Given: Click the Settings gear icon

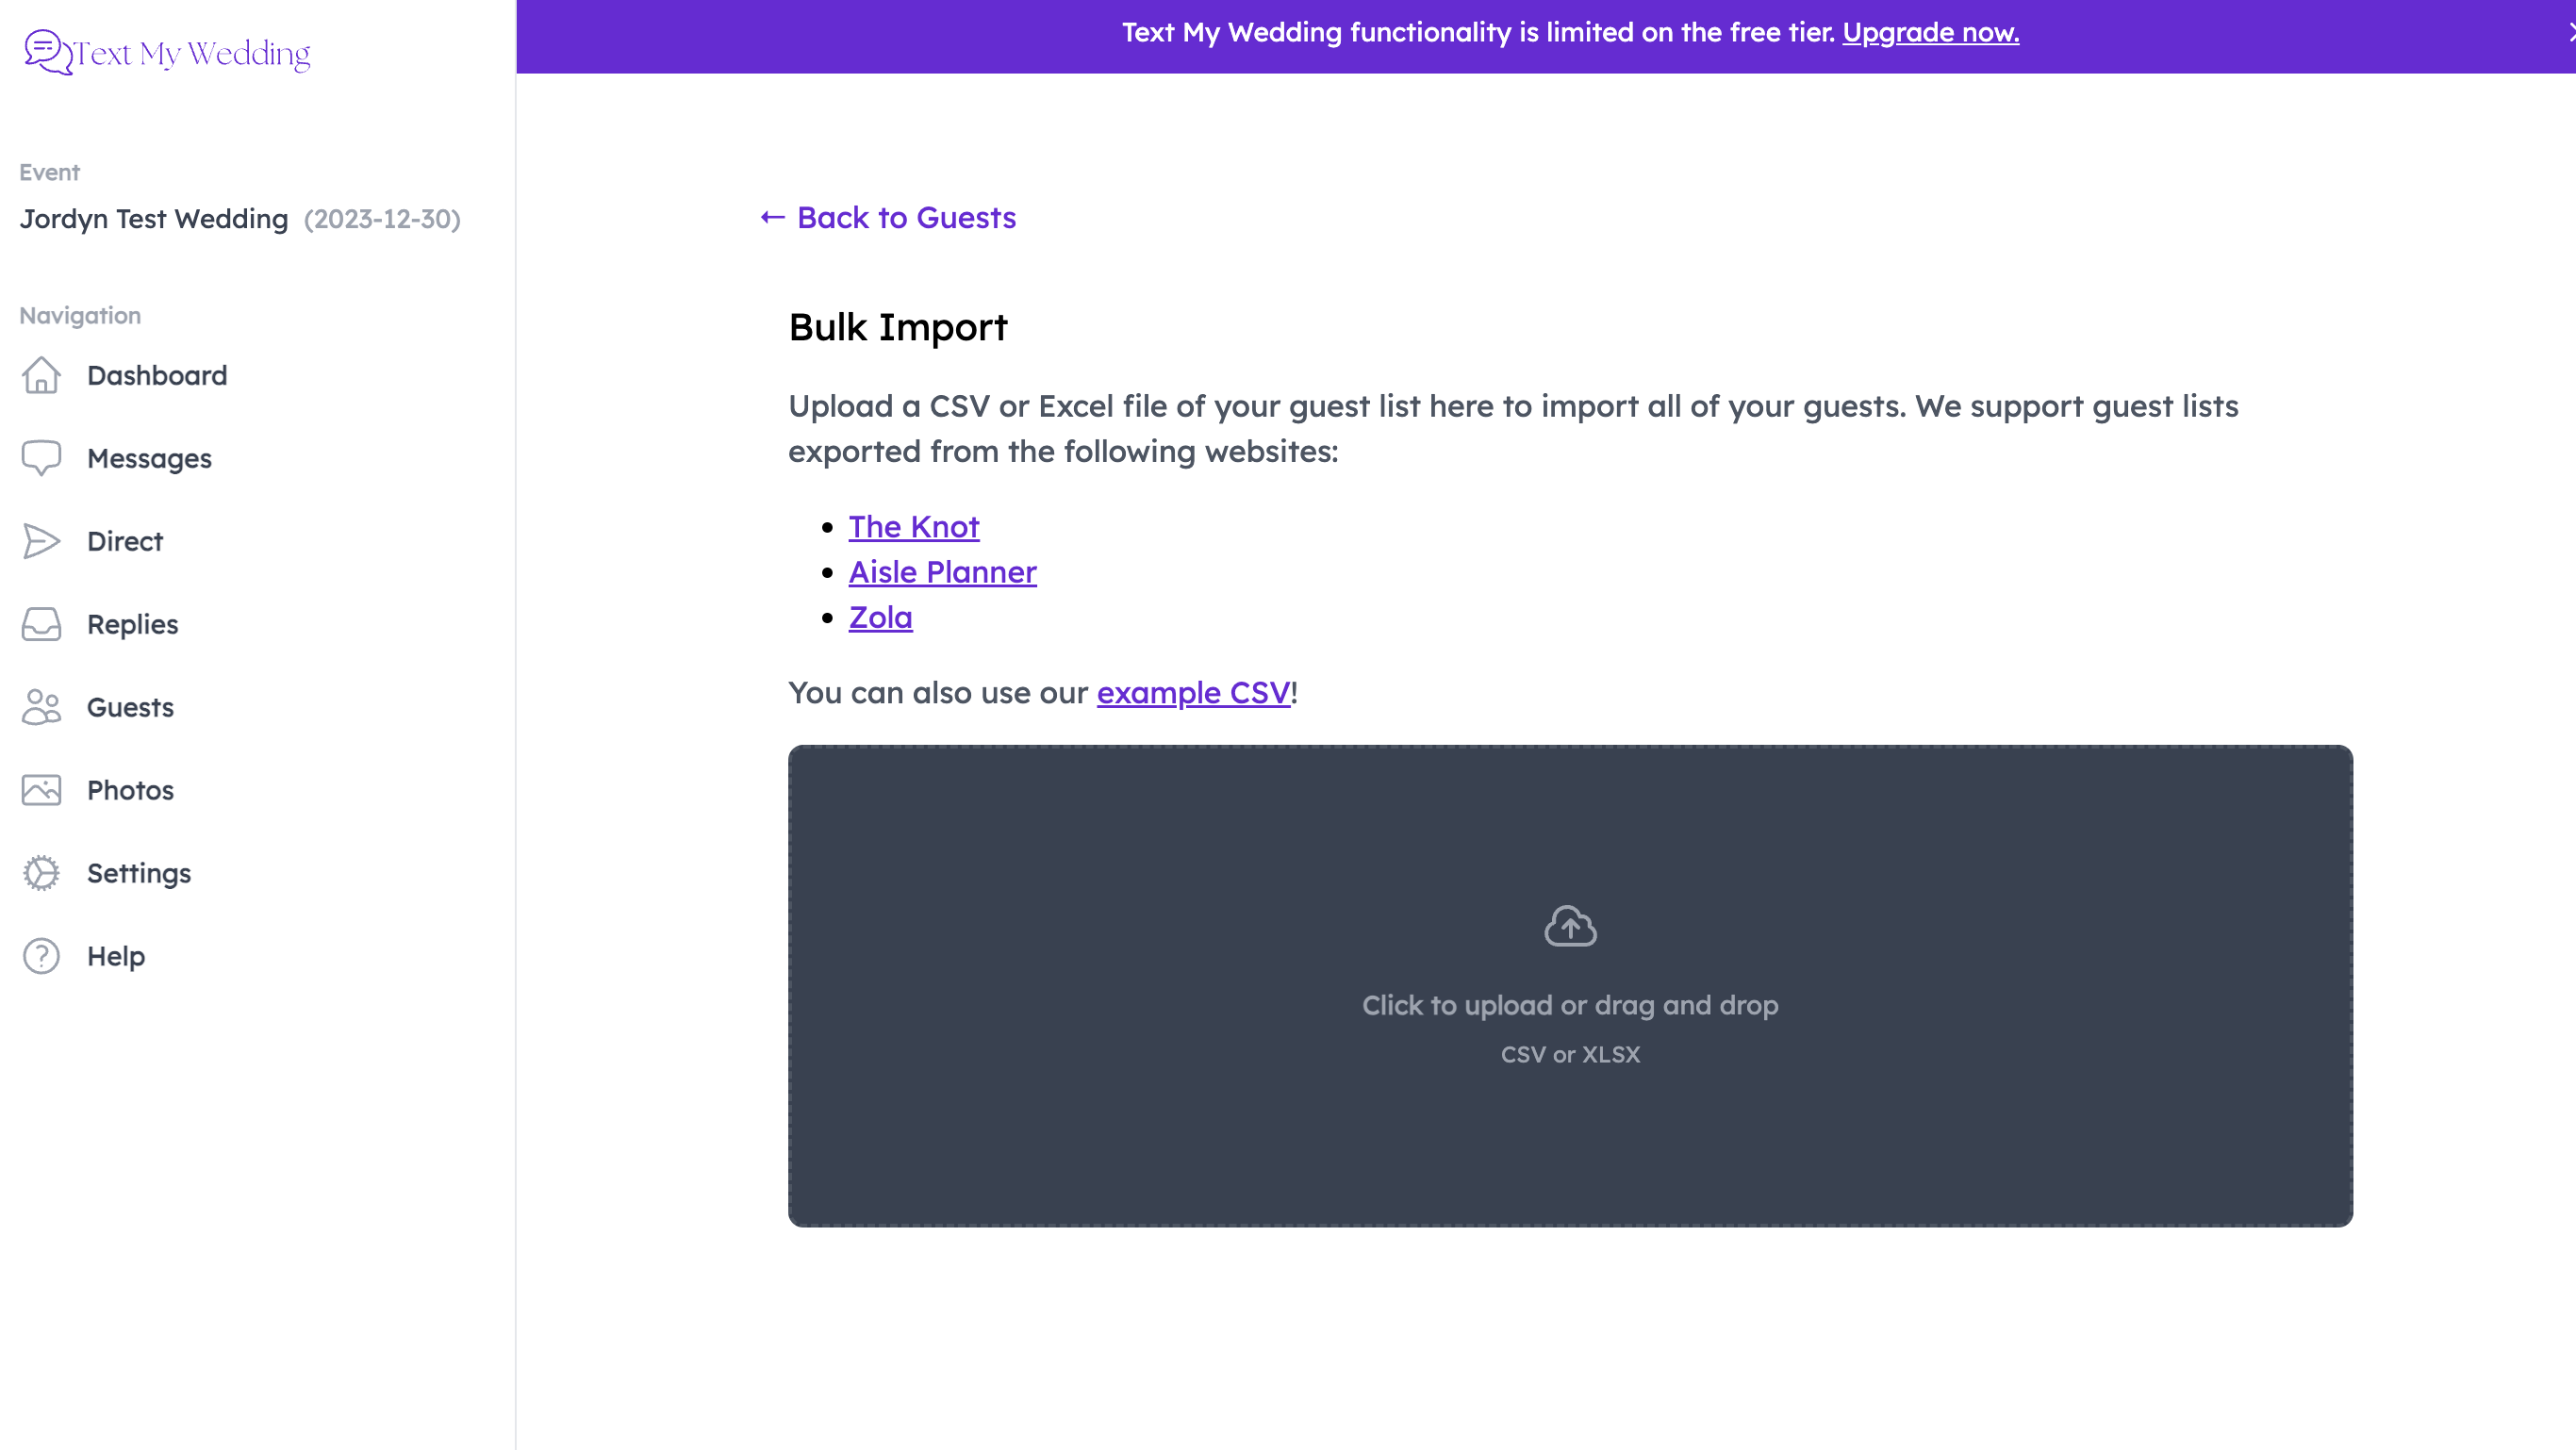Looking at the screenshot, I should click(41, 873).
